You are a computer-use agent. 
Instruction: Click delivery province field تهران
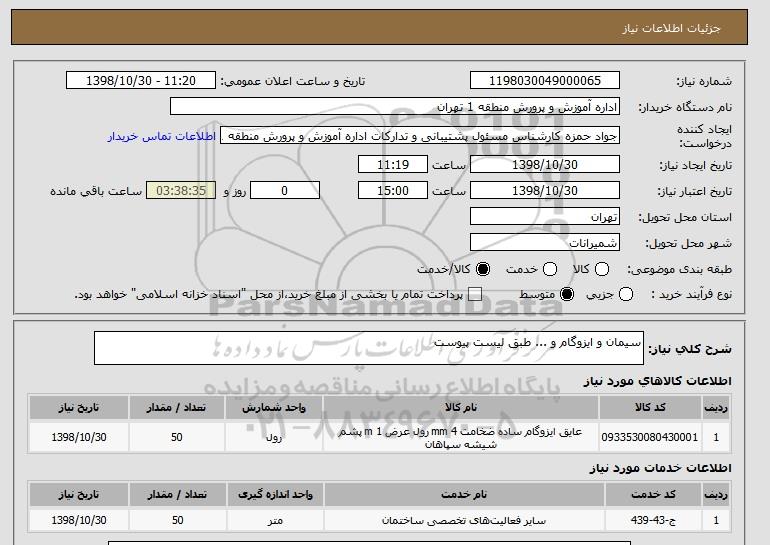click(x=545, y=217)
